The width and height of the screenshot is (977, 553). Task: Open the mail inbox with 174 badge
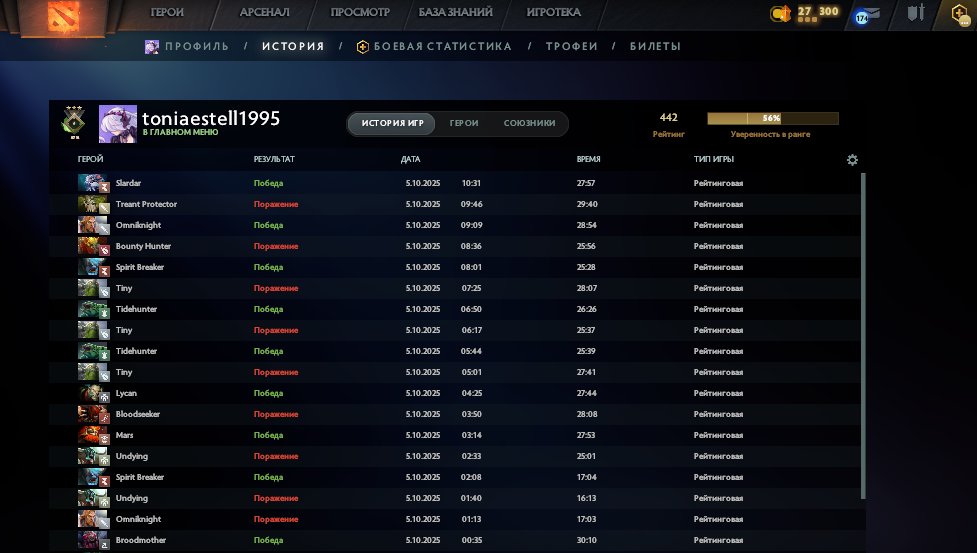tap(867, 15)
